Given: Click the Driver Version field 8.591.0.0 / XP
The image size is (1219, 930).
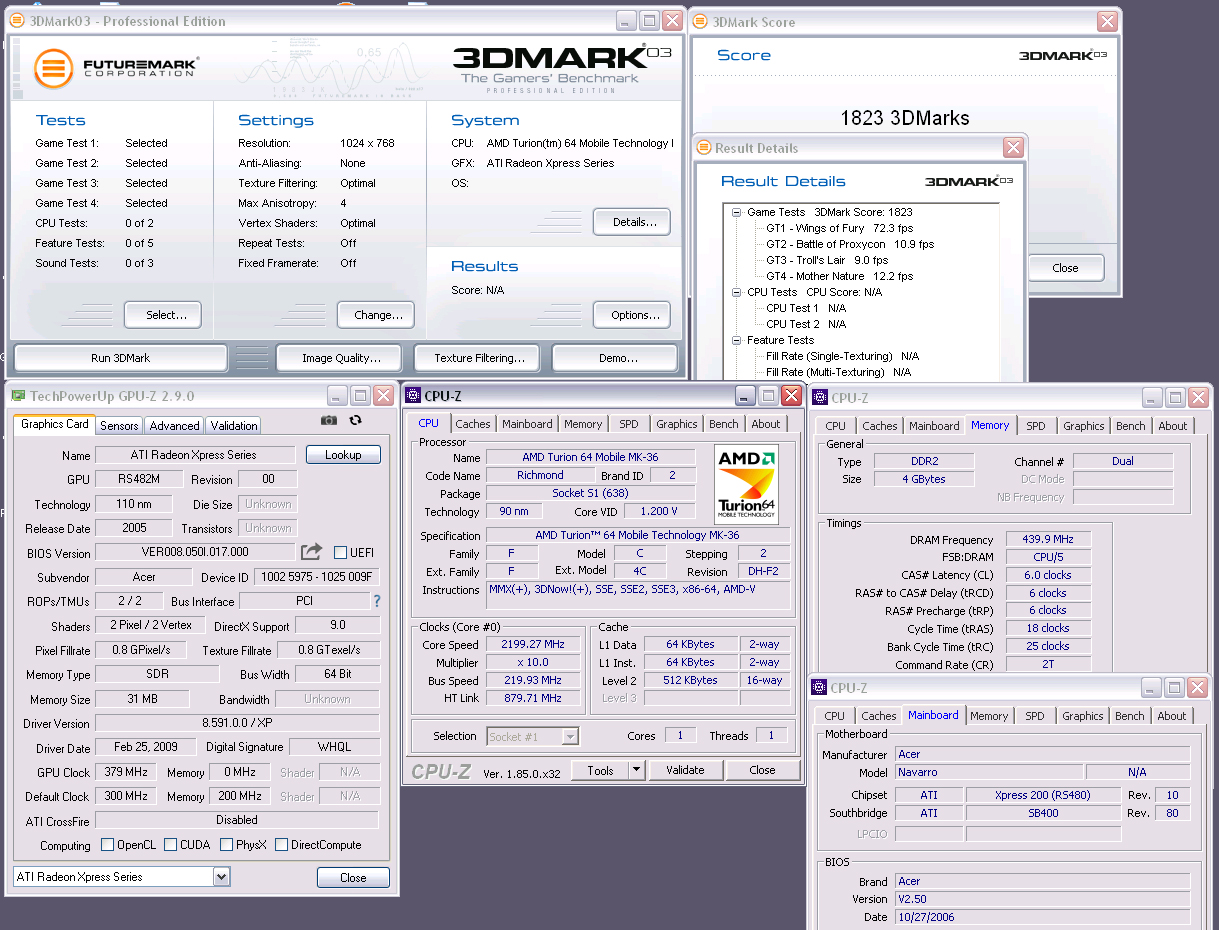Looking at the screenshot, I should tap(237, 723).
